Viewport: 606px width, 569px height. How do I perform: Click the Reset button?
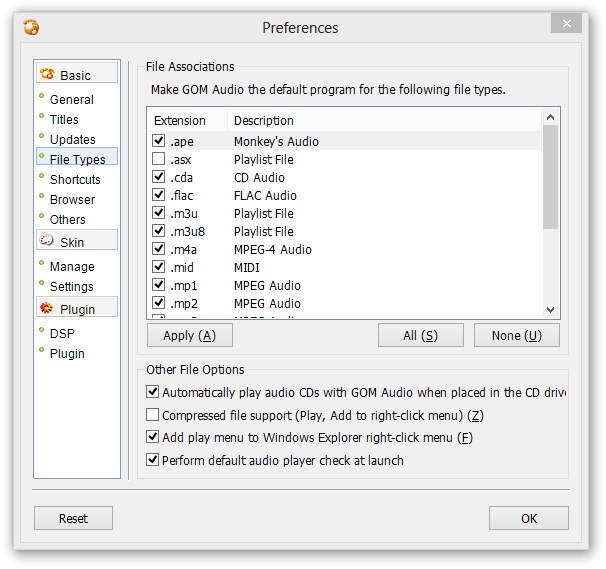[73, 518]
